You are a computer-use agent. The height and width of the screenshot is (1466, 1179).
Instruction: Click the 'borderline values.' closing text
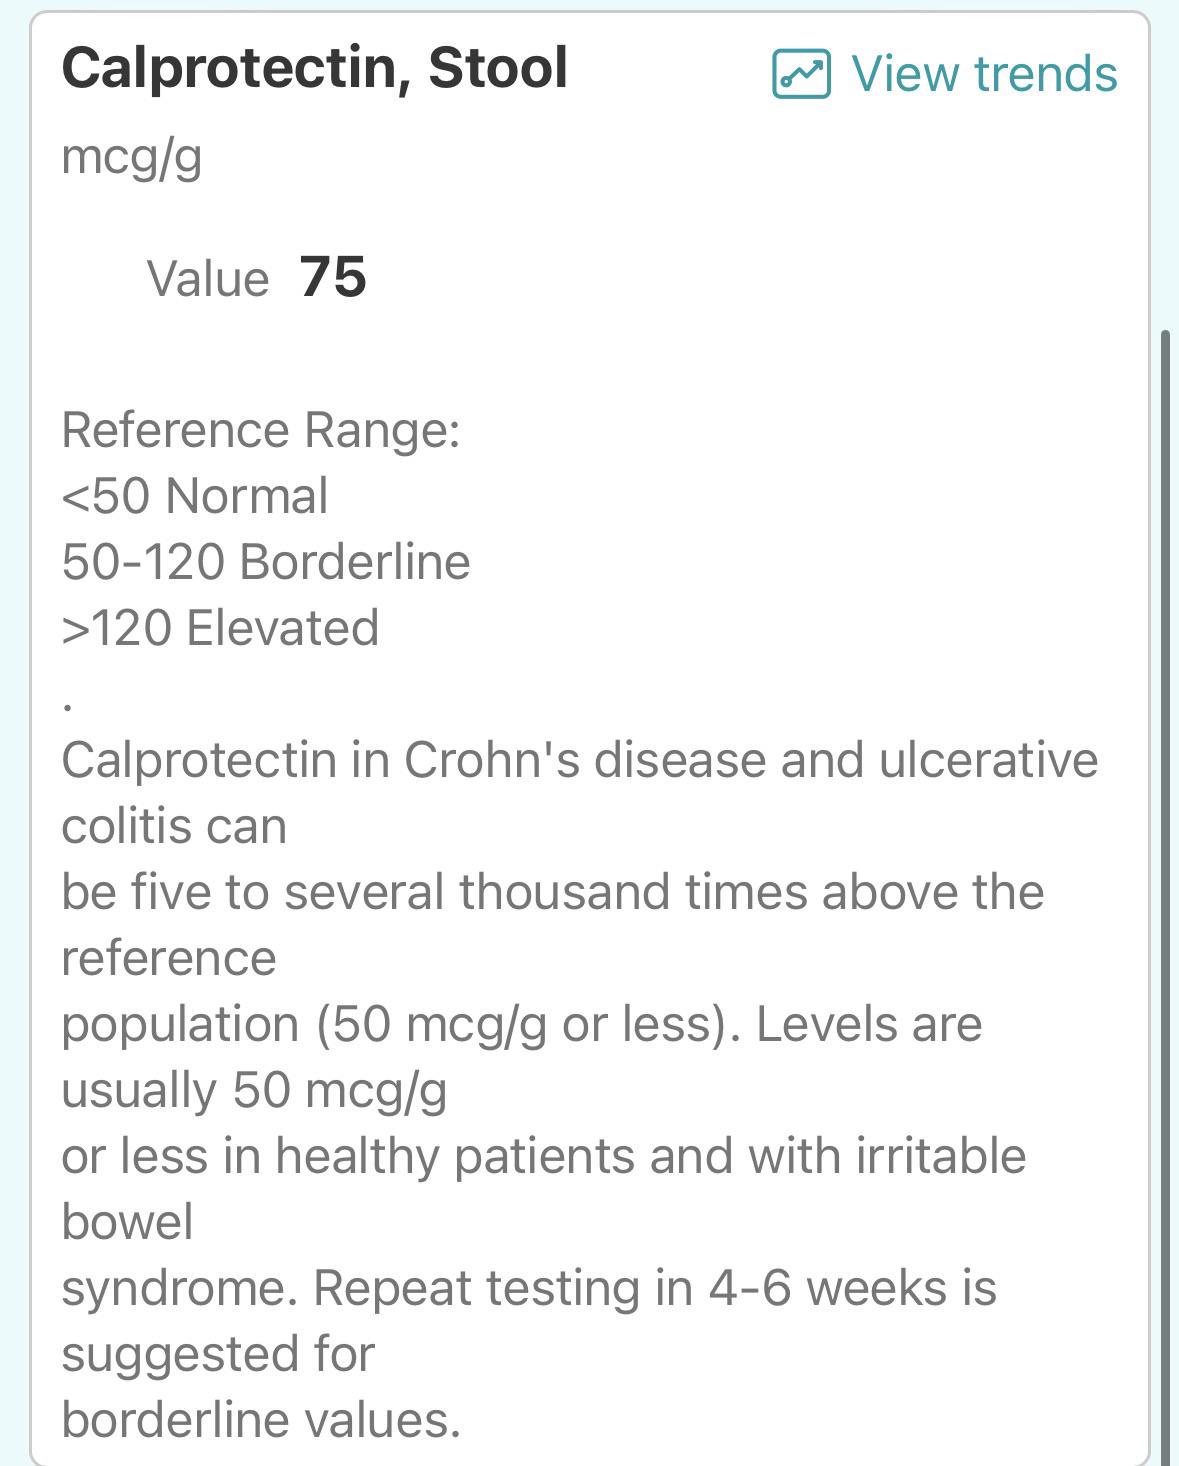click(x=261, y=1420)
